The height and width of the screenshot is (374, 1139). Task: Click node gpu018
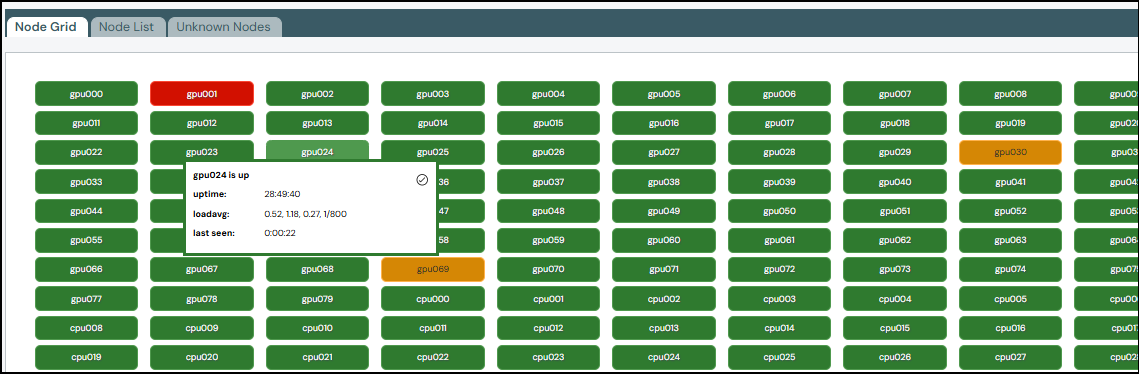(x=895, y=123)
